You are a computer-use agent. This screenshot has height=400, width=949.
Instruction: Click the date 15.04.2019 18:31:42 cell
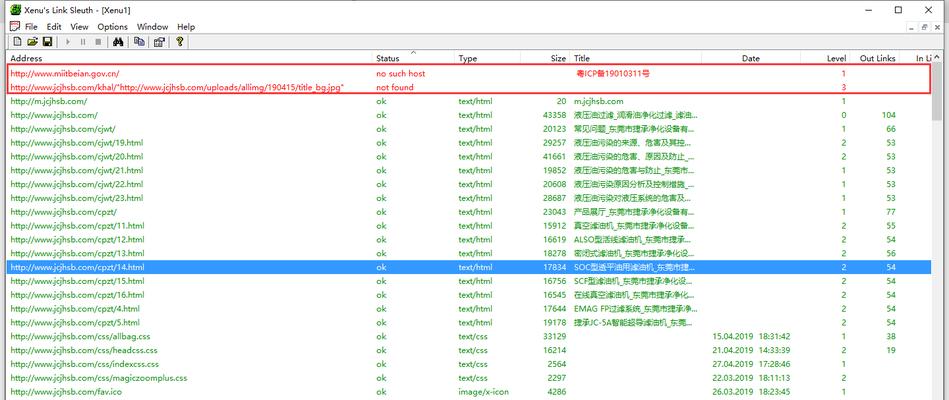coord(751,336)
